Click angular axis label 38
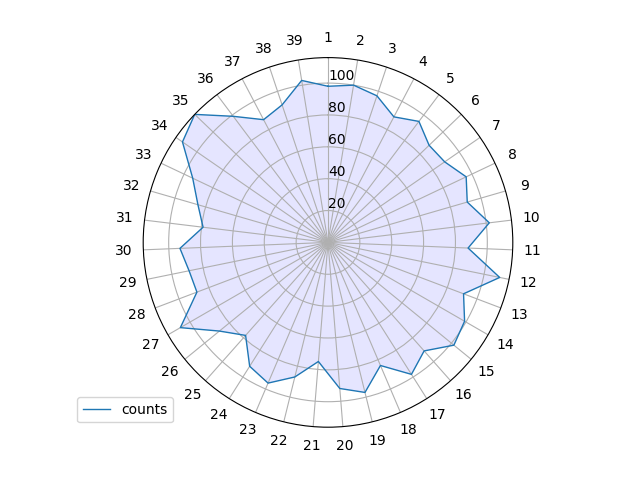The image size is (640, 480). 263,48
